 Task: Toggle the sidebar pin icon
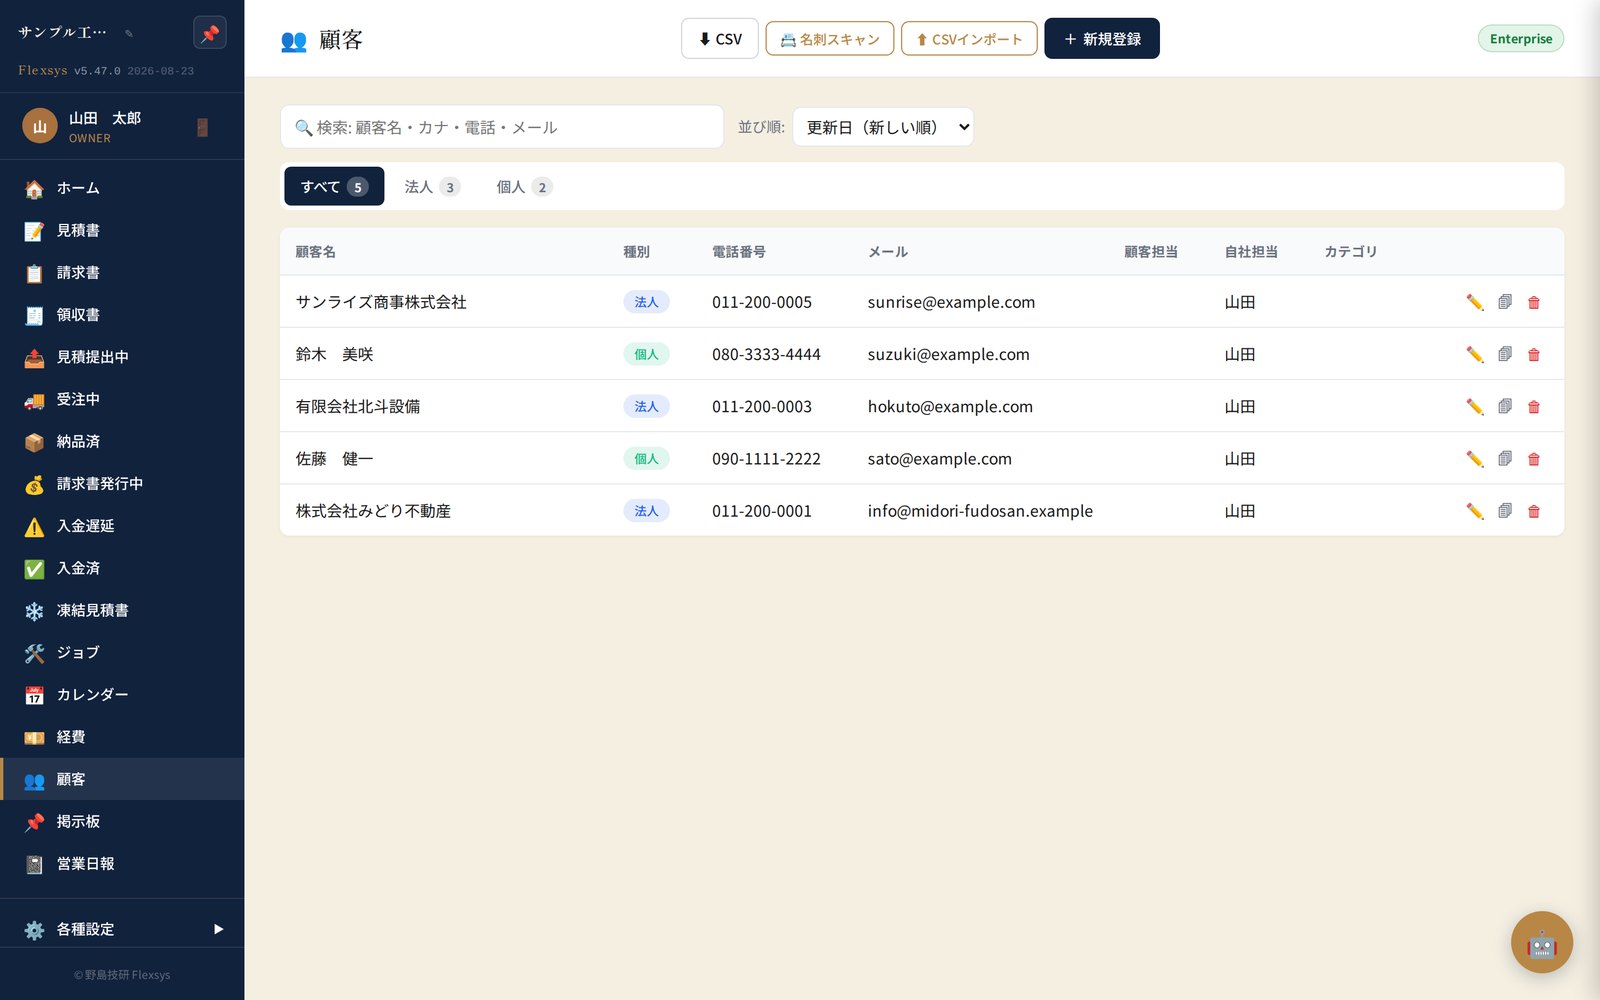pyautogui.click(x=210, y=33)
